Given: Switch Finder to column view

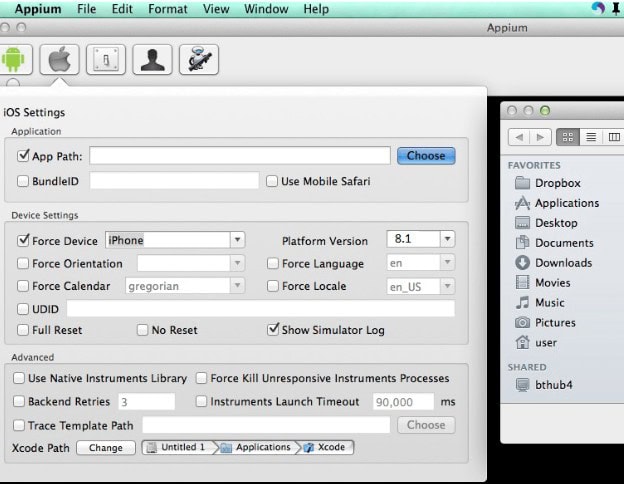Looking at the screenshot, I should (614, 137).
